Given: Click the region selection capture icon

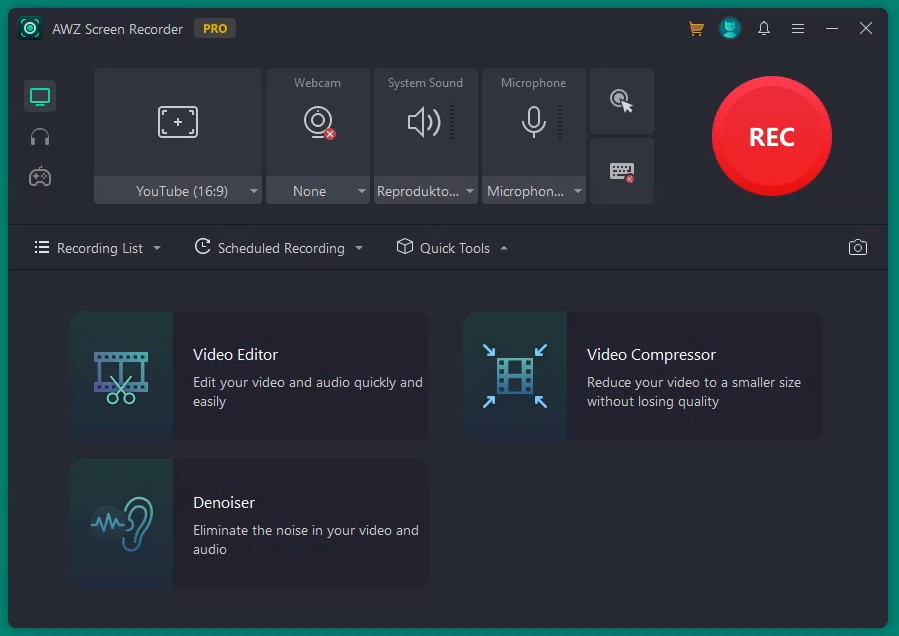Looking at the screenshot, I should (x=178, y=122).
